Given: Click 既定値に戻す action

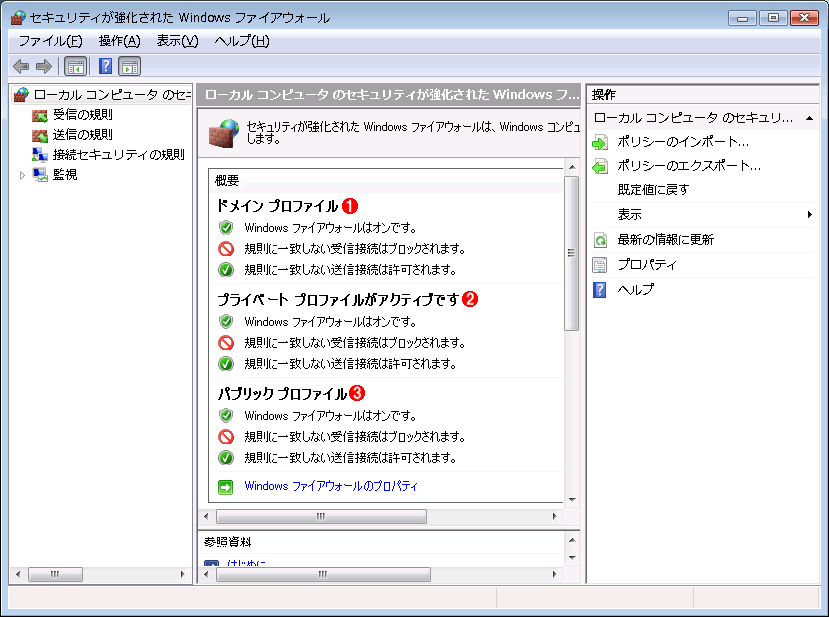Looking at the screenshot, I should click(x=653, y=190).
